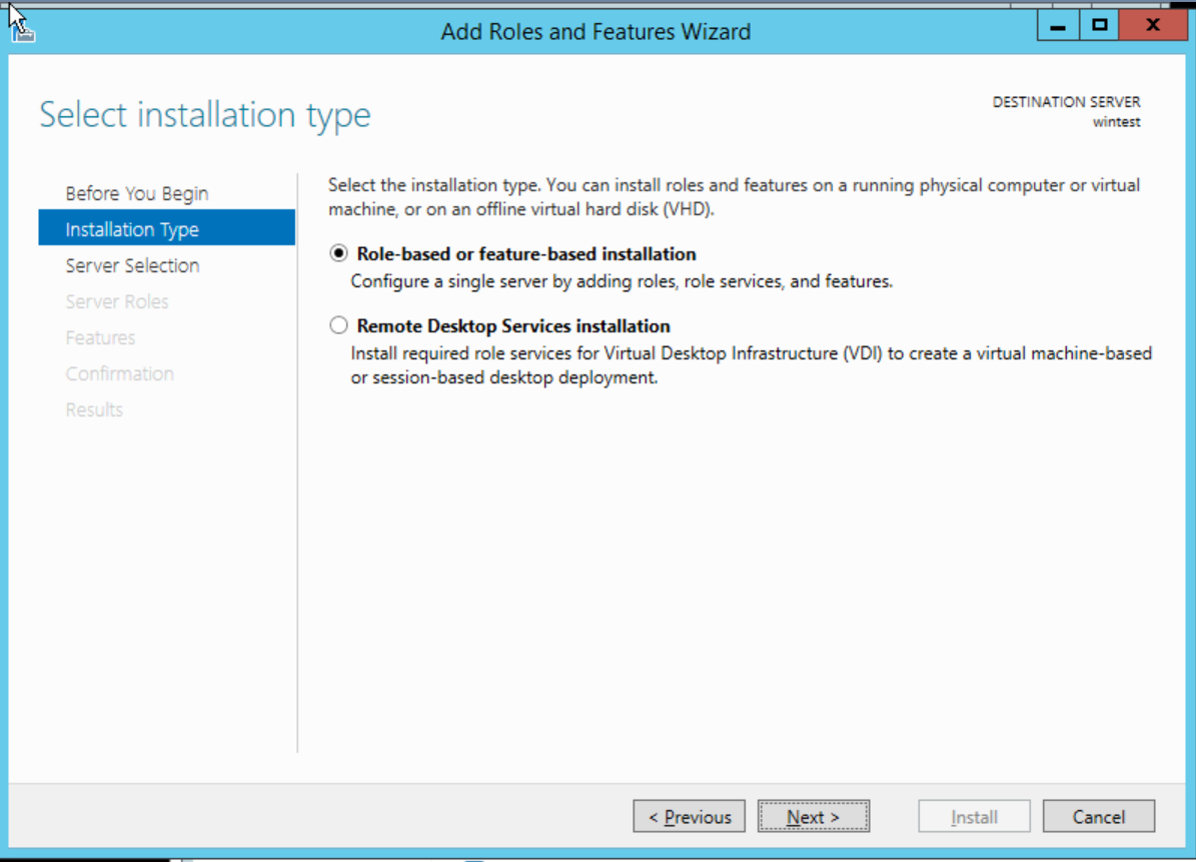
Task: Click the Remote Desktop Services installation label
Action: (513, 326)
